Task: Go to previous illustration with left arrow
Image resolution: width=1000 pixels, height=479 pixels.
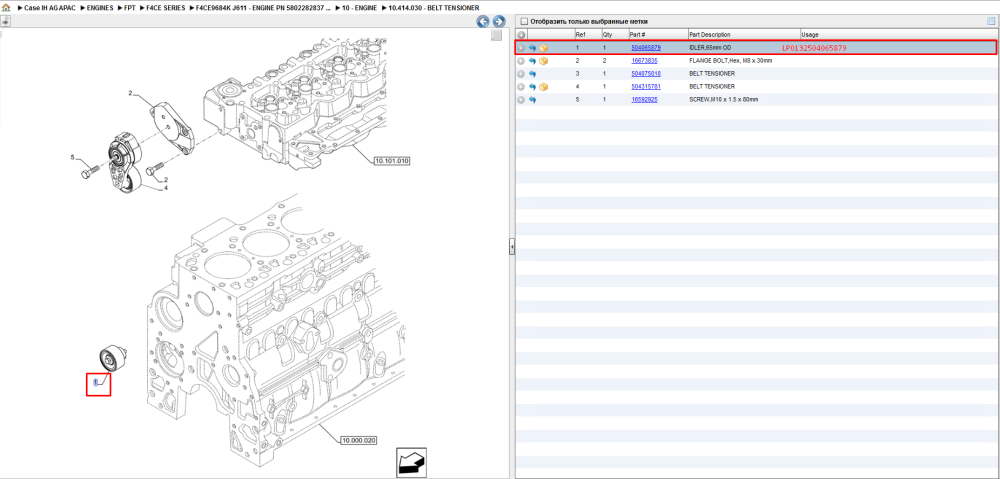Action: (x=483, y=22)
